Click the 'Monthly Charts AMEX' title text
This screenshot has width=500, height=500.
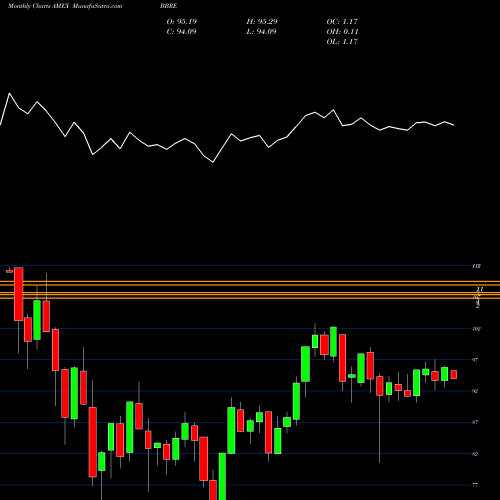pos(38,6)
